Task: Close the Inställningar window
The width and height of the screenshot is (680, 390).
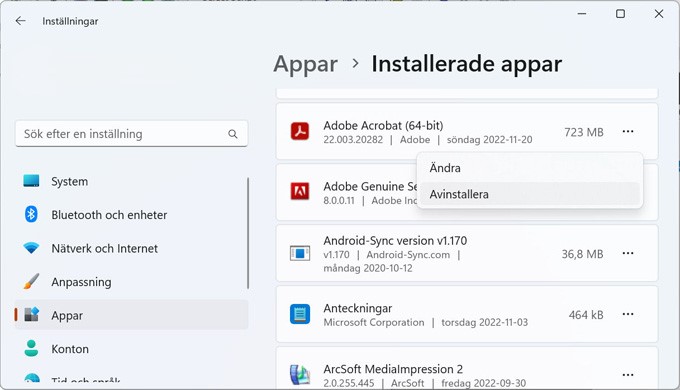Action: tap(659, 14)
